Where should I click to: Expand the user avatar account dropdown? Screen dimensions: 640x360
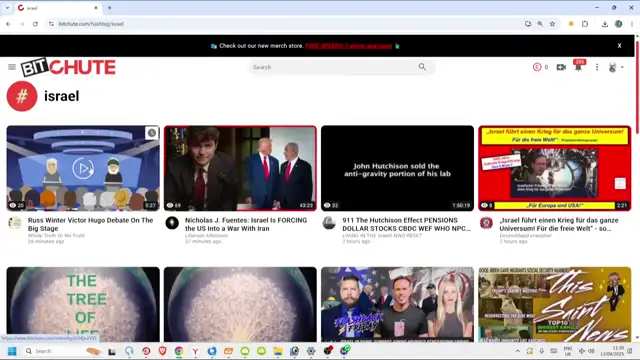pyautogui.click(x=616, y=67)
